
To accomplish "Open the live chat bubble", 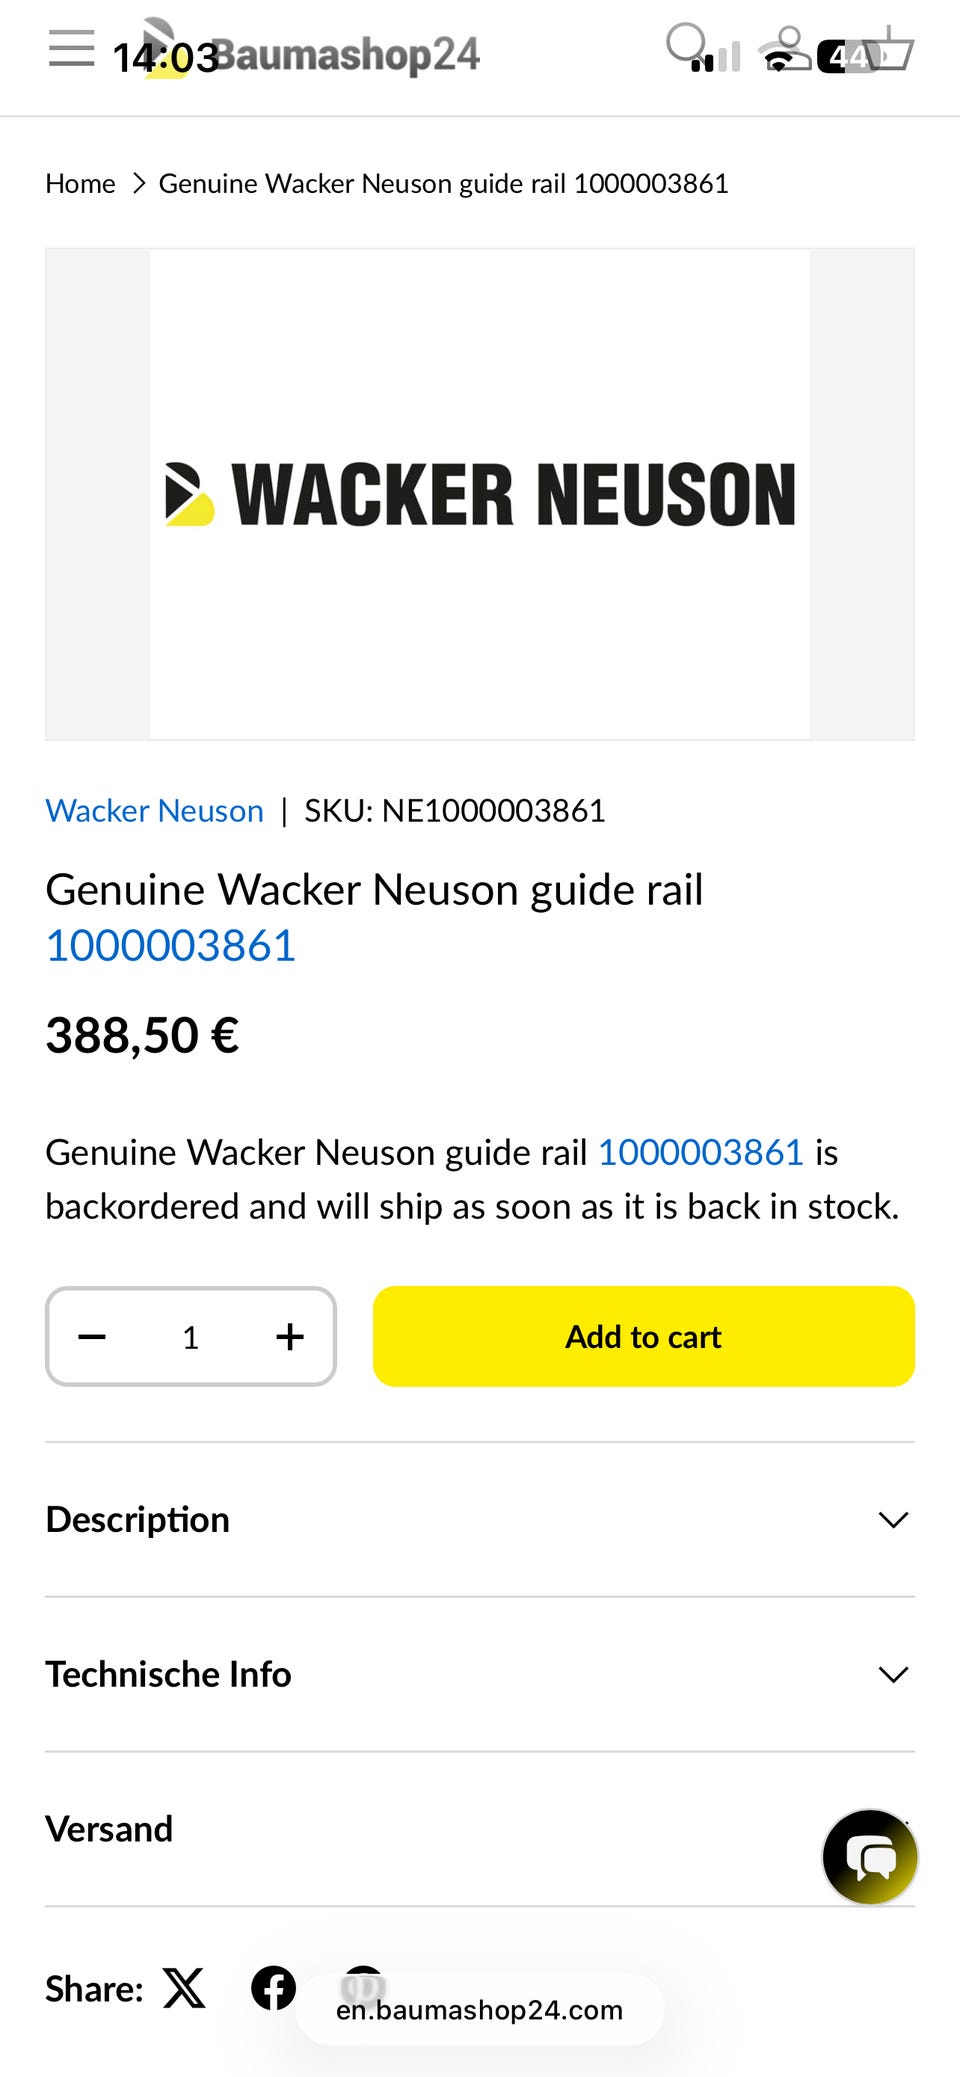I will click(x=870, y=1857).
